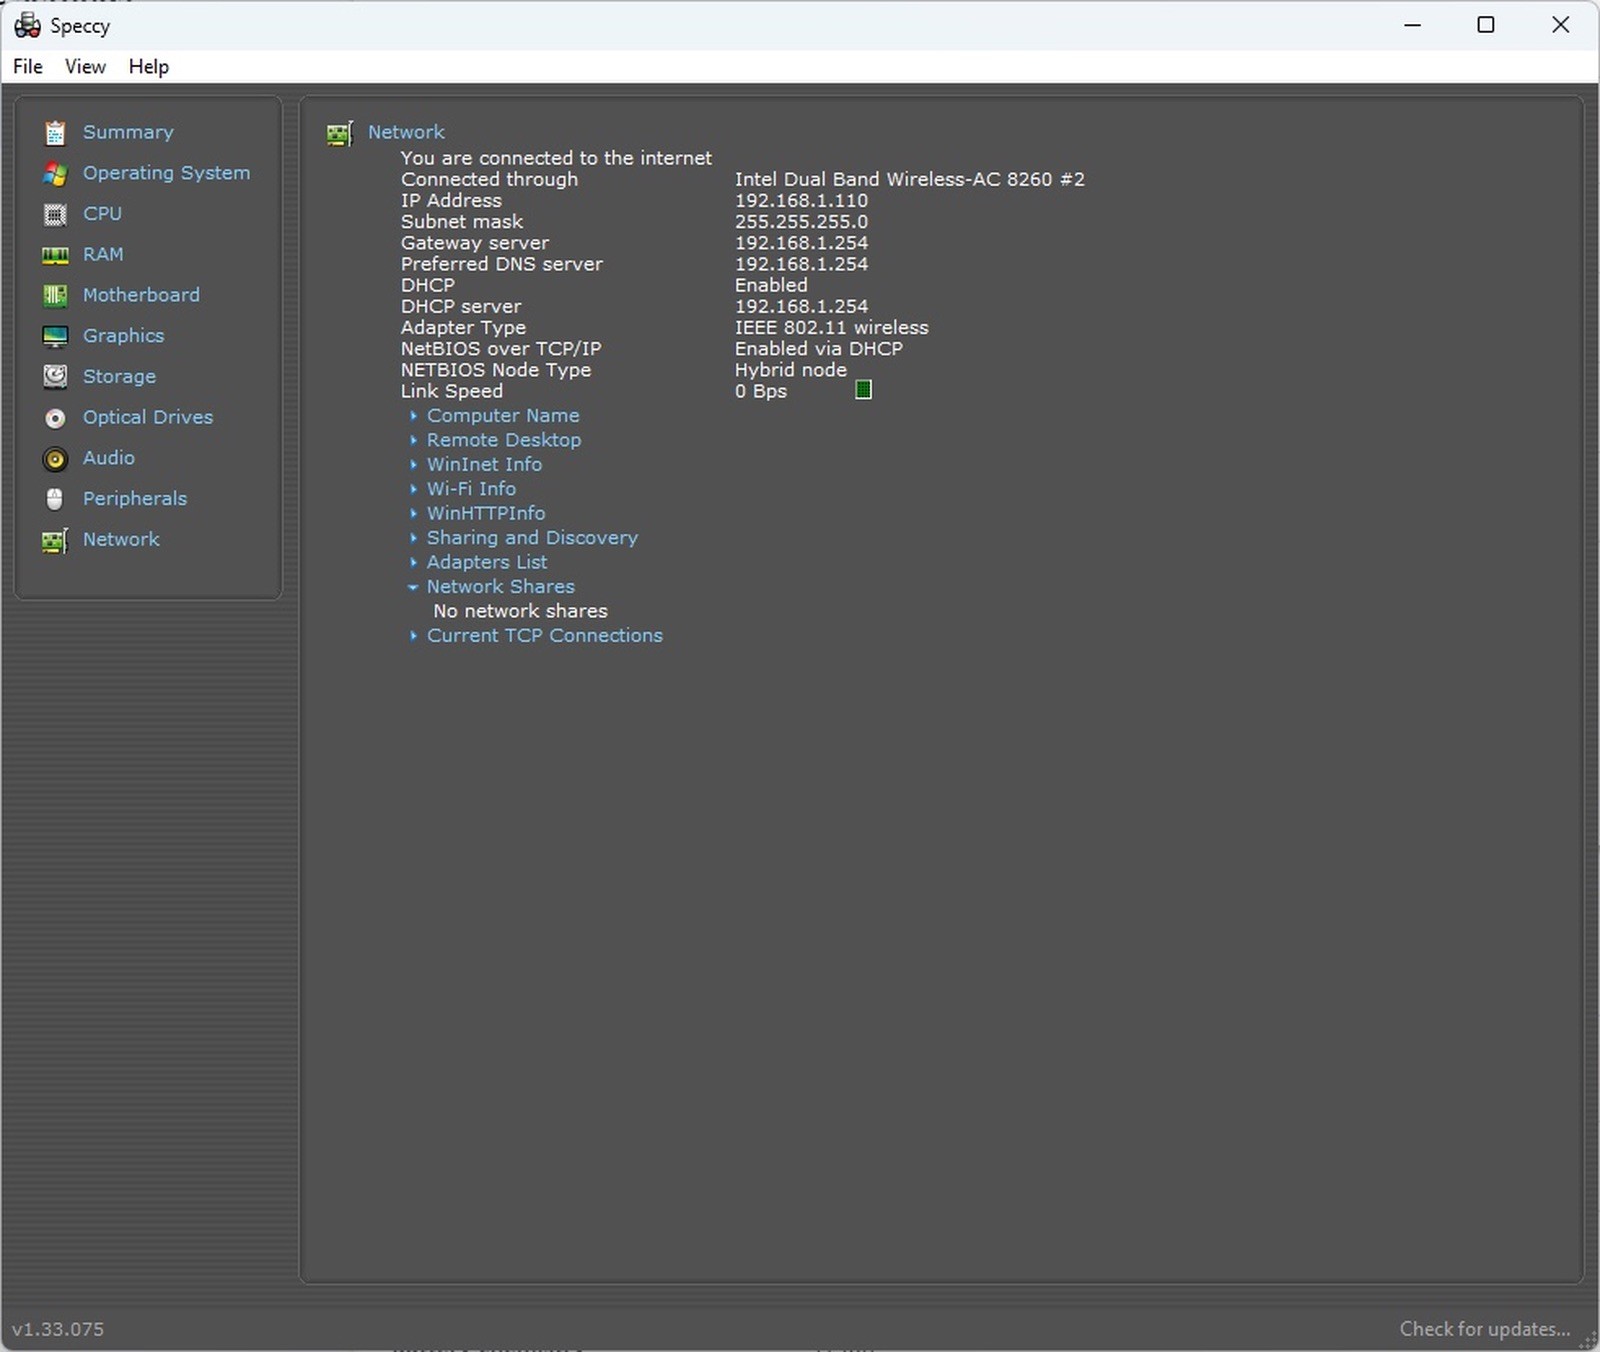Click the Adapter Type label
Viewport: 1600px width, 1352px height.
click(463, 328)
